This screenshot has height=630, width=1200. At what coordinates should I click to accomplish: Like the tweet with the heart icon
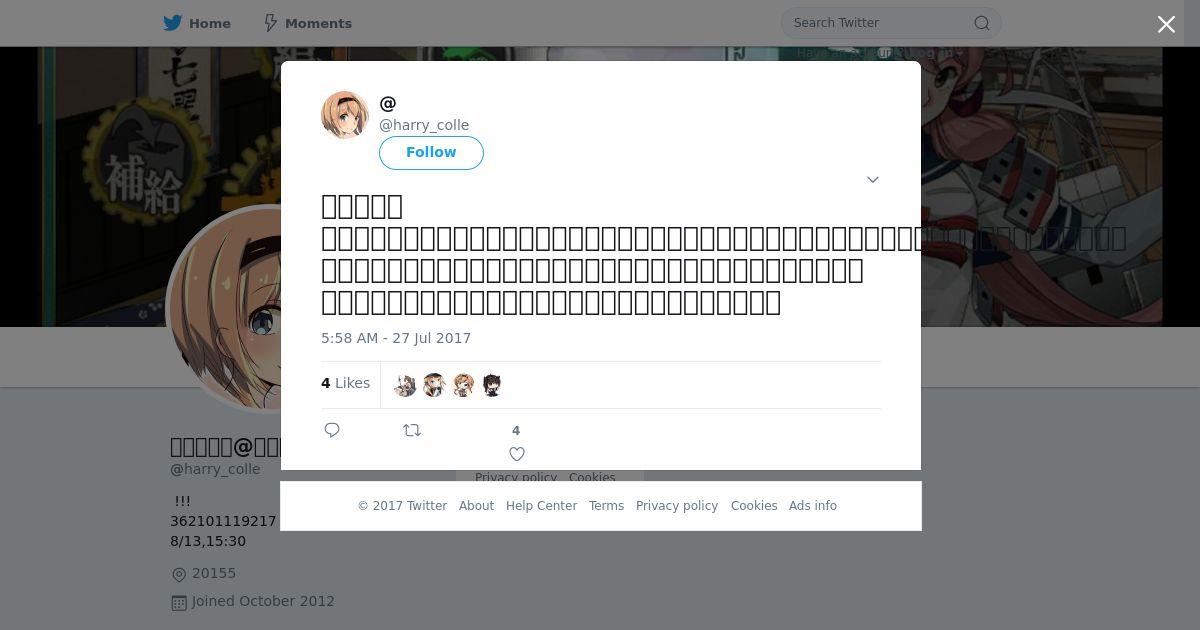[517, 454]
